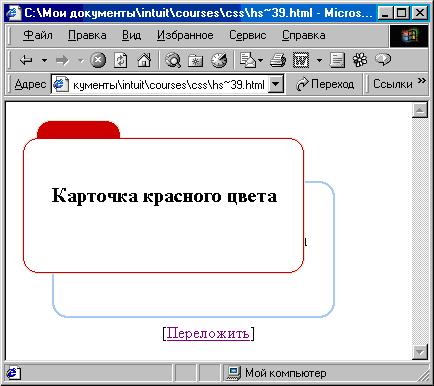Click the address bar input field

[167, 84]
